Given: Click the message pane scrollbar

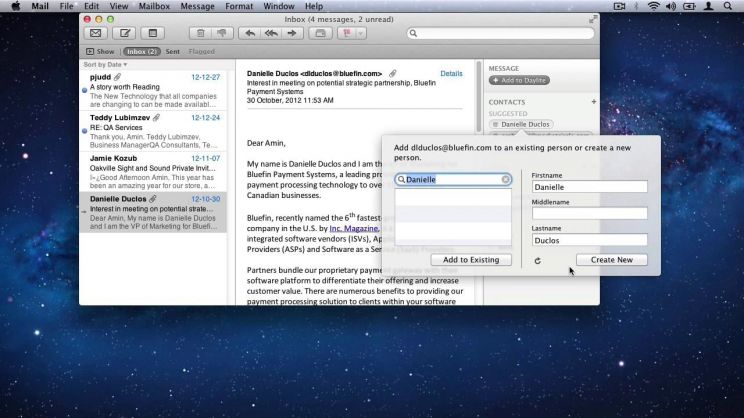Looking at the screenshot, I should [x=478, y=97].
